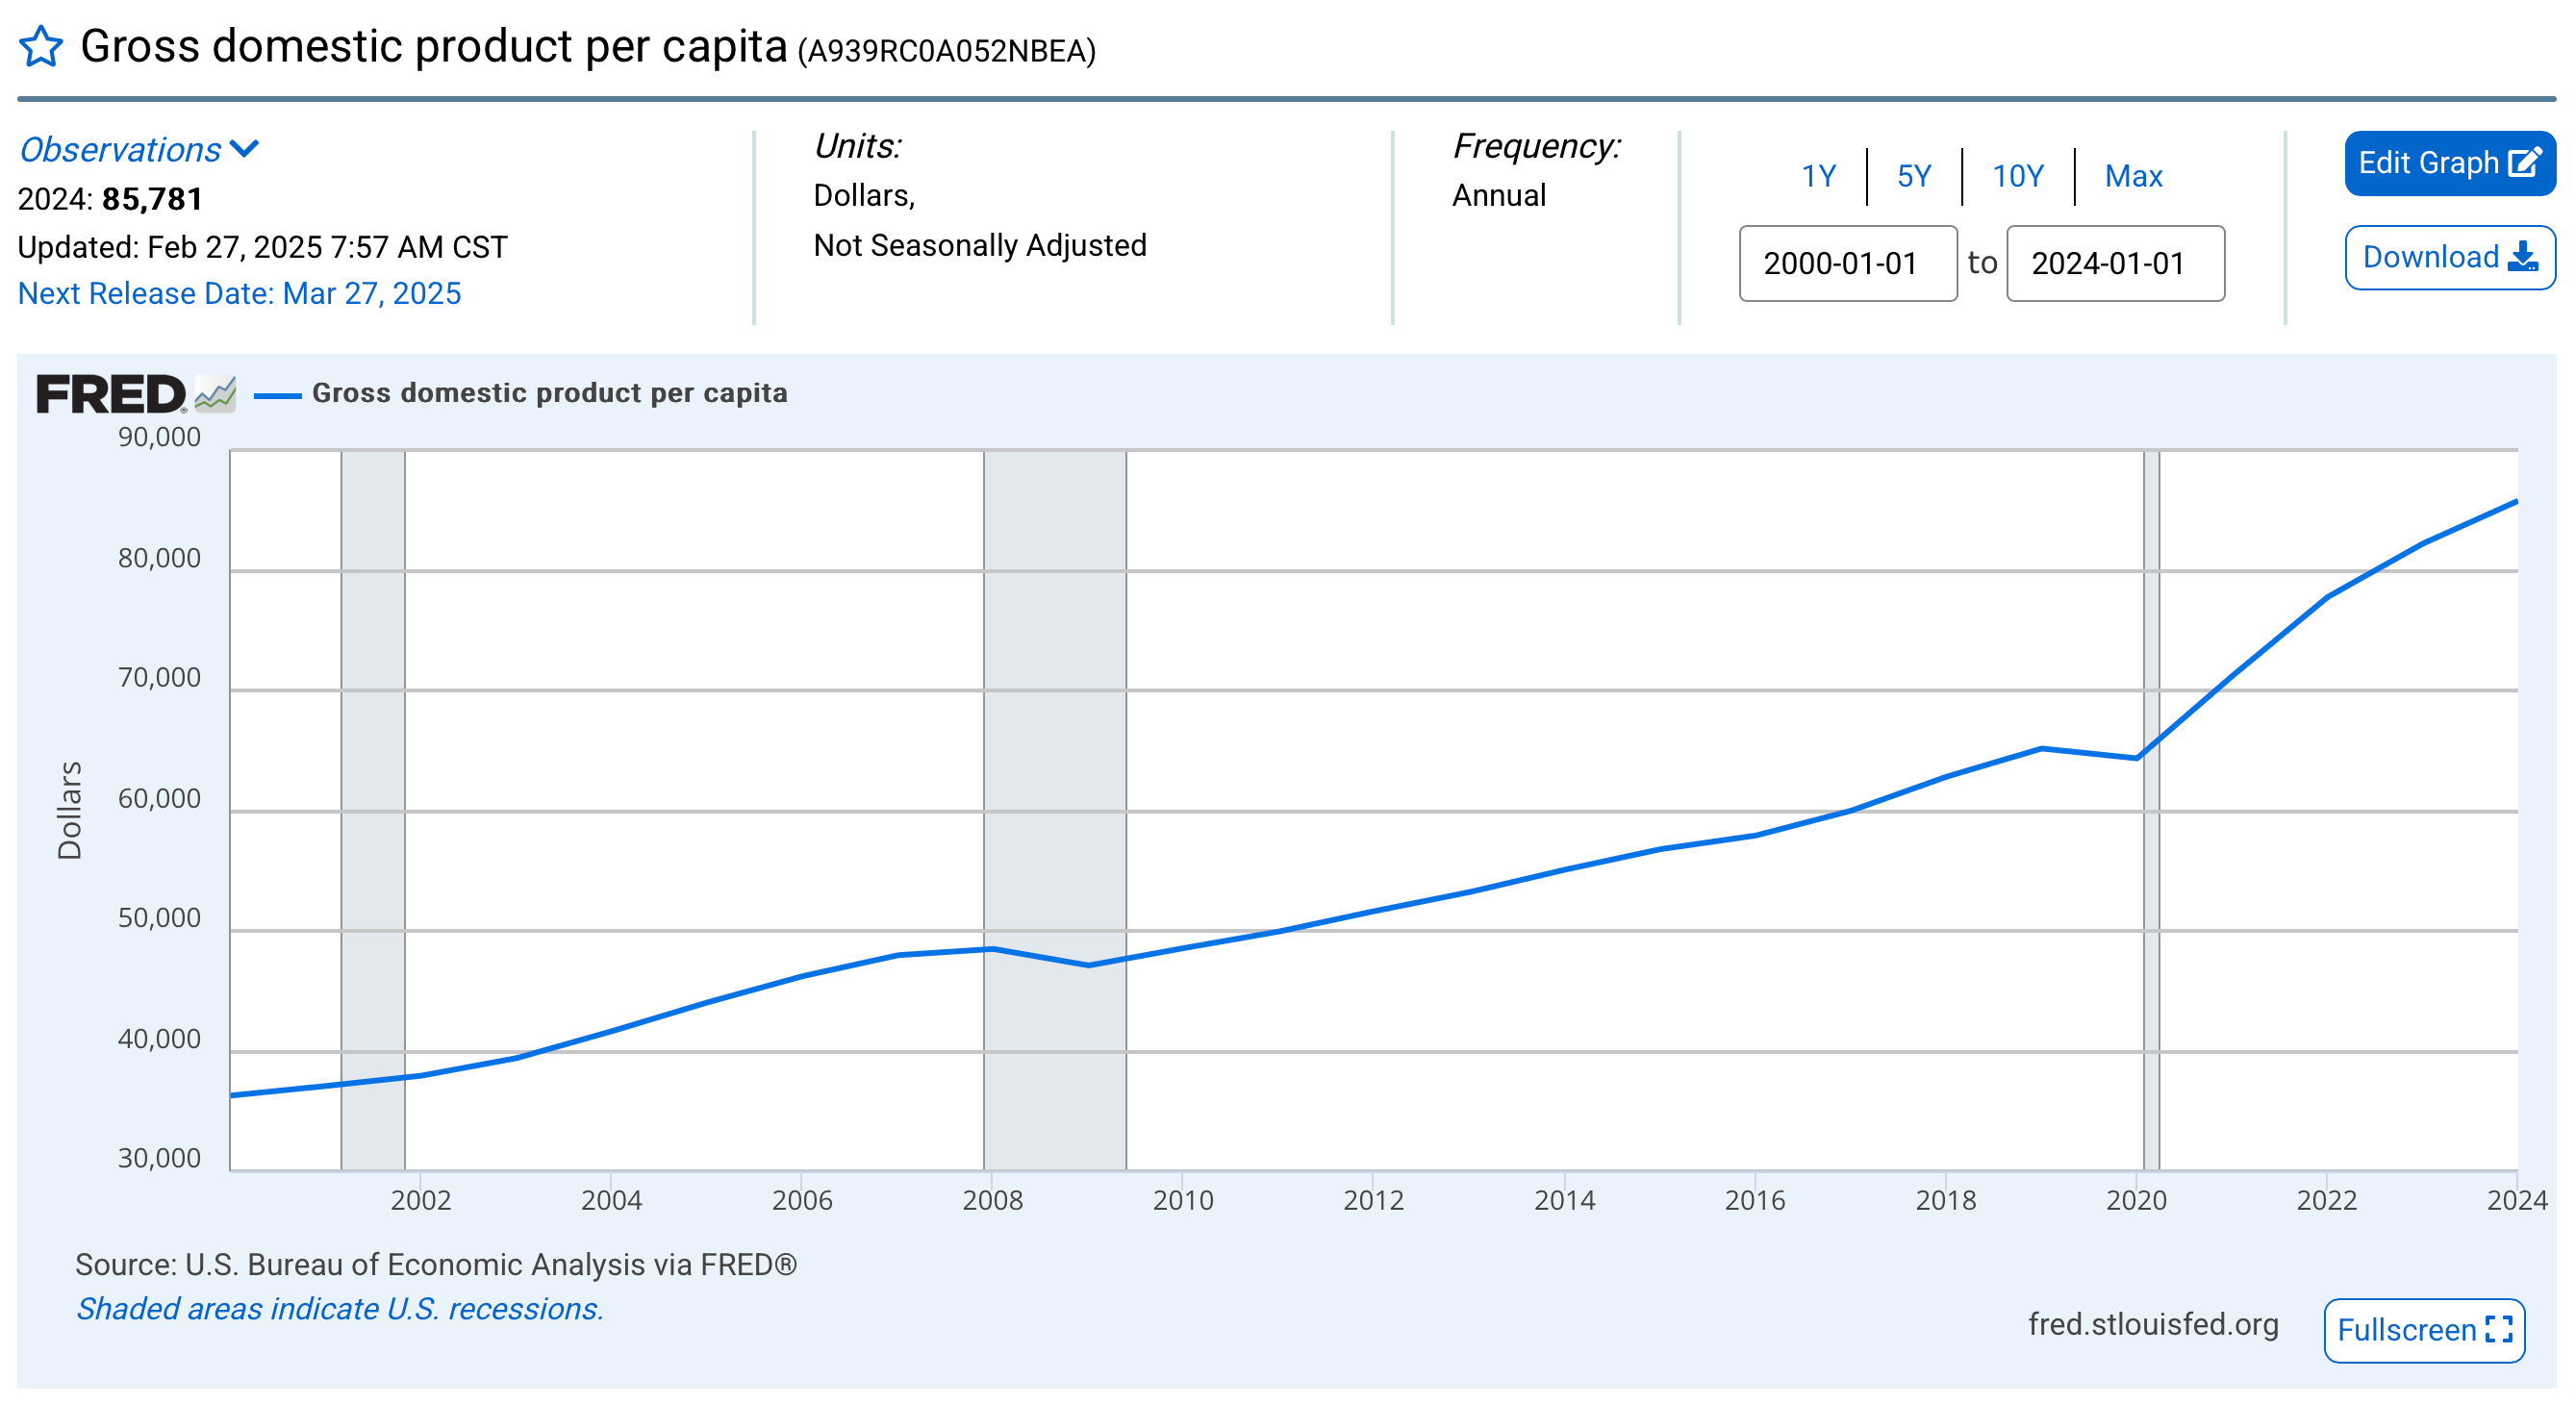Screen dimensions: 2576x1404
Task: Open the Shaded areas indicate U.S. recessions link
Action: coord(340,1309)
